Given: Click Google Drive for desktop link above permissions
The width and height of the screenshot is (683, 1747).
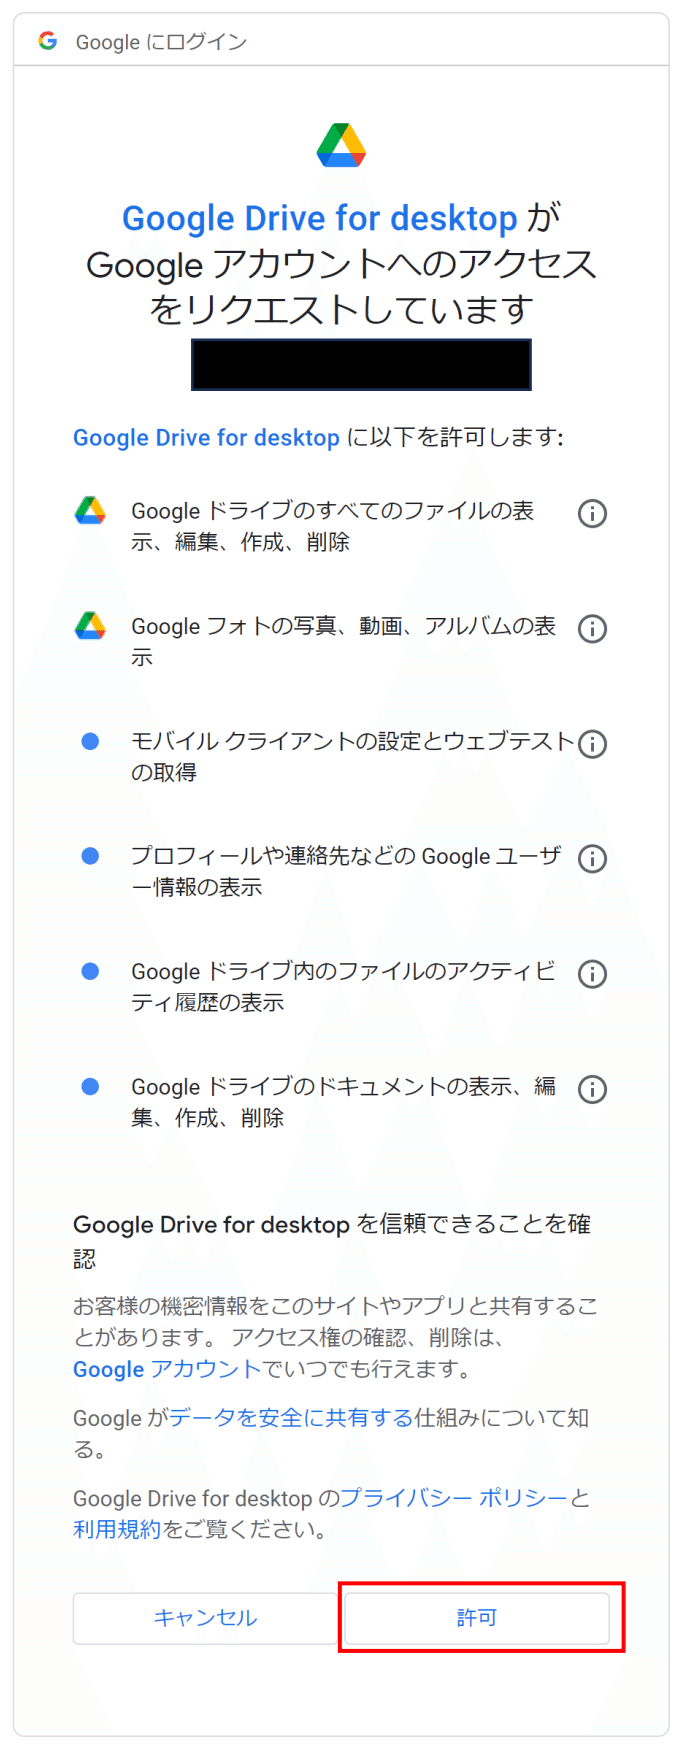Looking at the screenshot, I should tap(206, 438).
